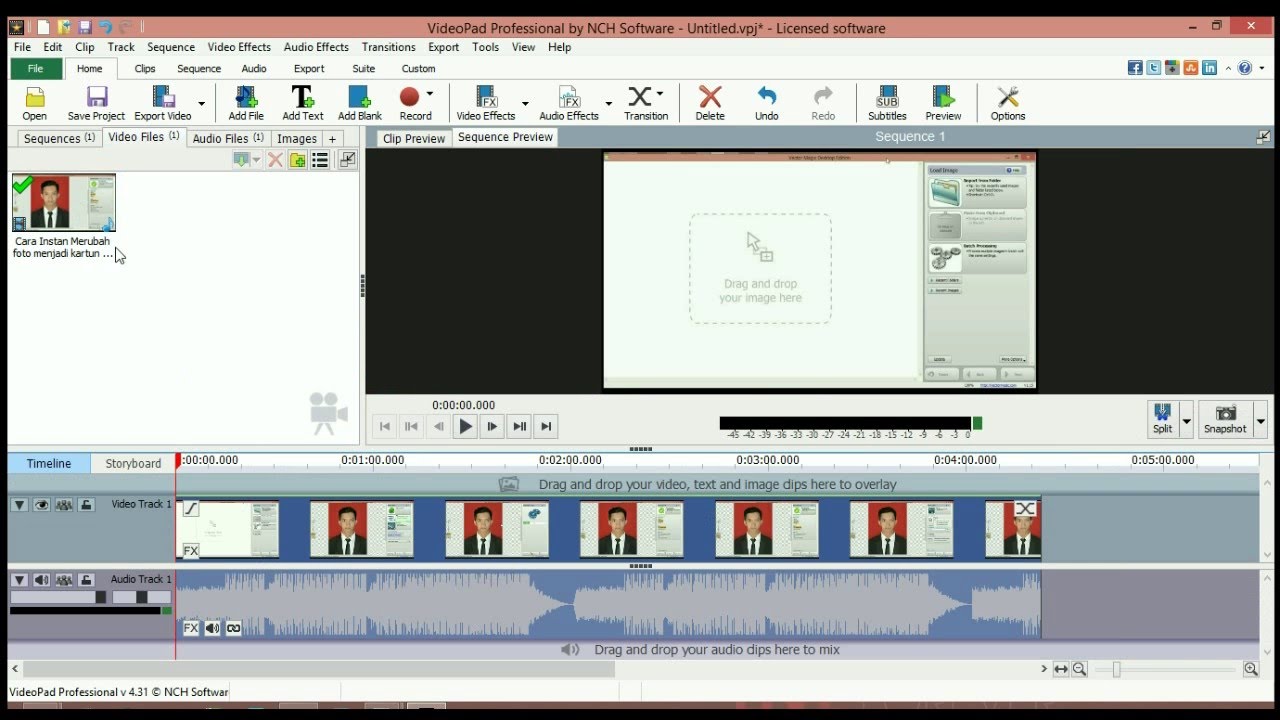This screenshot has width=1280, height=720.
Task: Open the Export Video dropdown arrow
Action: (x=201, y=103)
